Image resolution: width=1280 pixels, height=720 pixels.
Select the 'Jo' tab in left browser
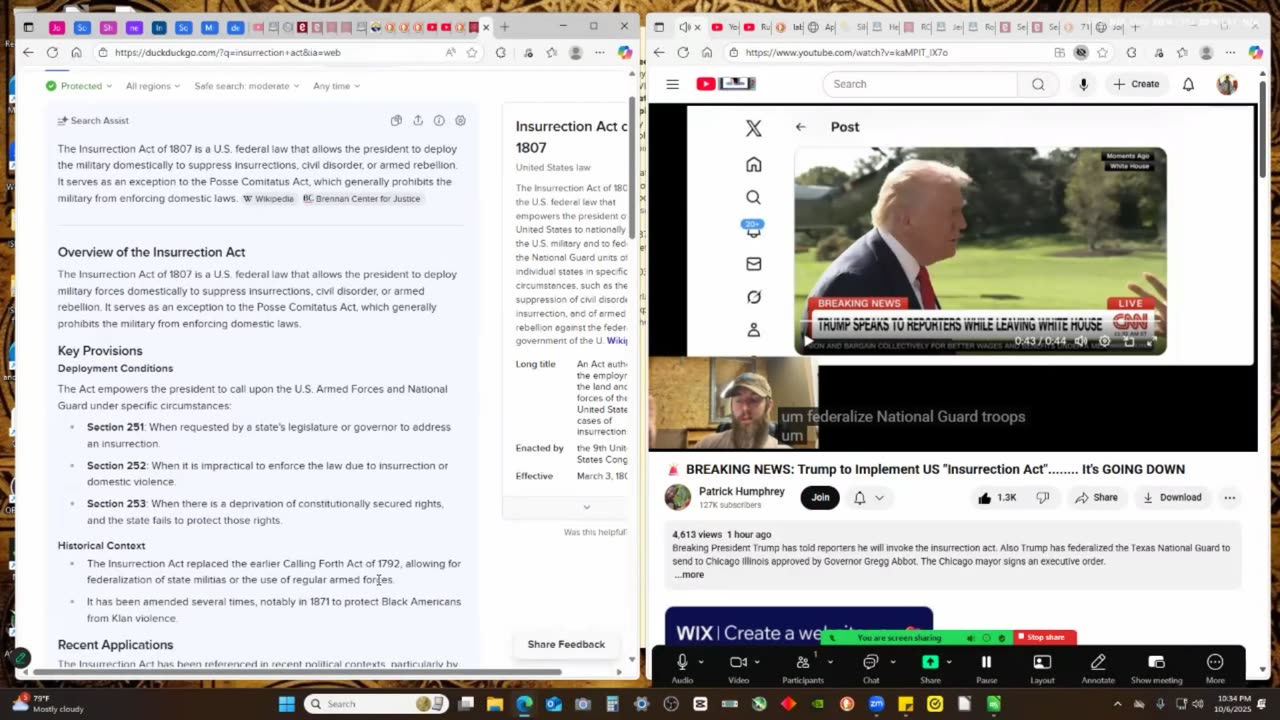pos(57,27)
